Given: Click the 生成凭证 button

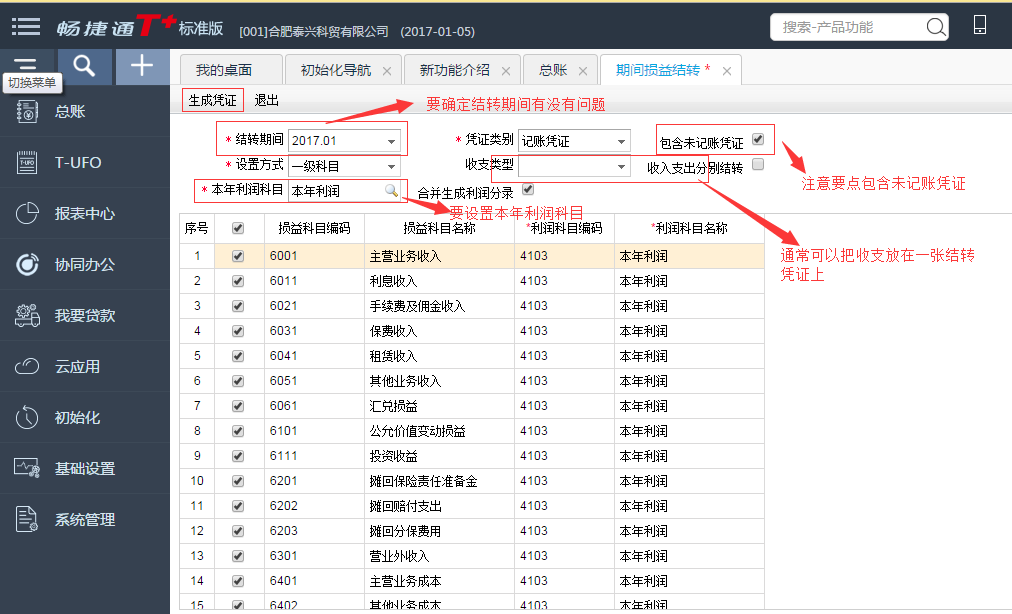Looking at the screenshot, I should [x=212, y=100].
